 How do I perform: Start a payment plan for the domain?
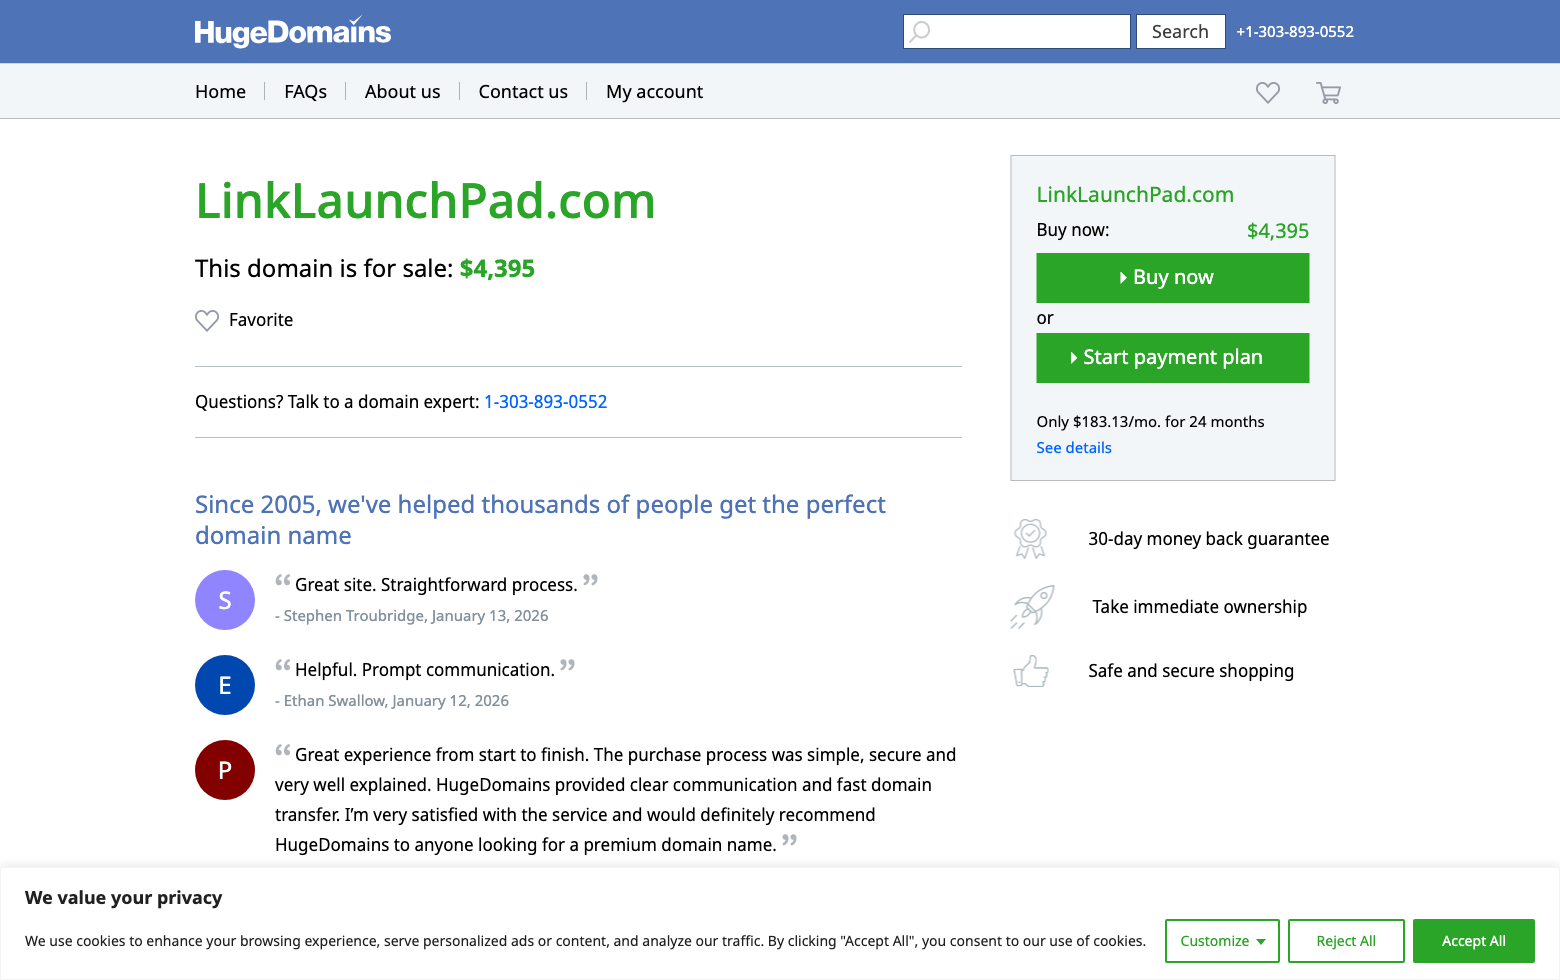pyautogui.click(x=1172, y=357)
